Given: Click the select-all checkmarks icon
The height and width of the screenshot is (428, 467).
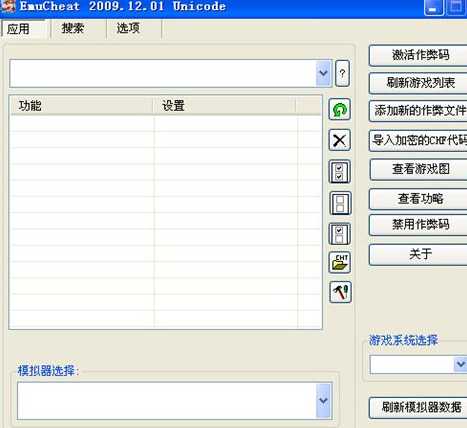Looking at the screenshot, I should click(339, 172).
